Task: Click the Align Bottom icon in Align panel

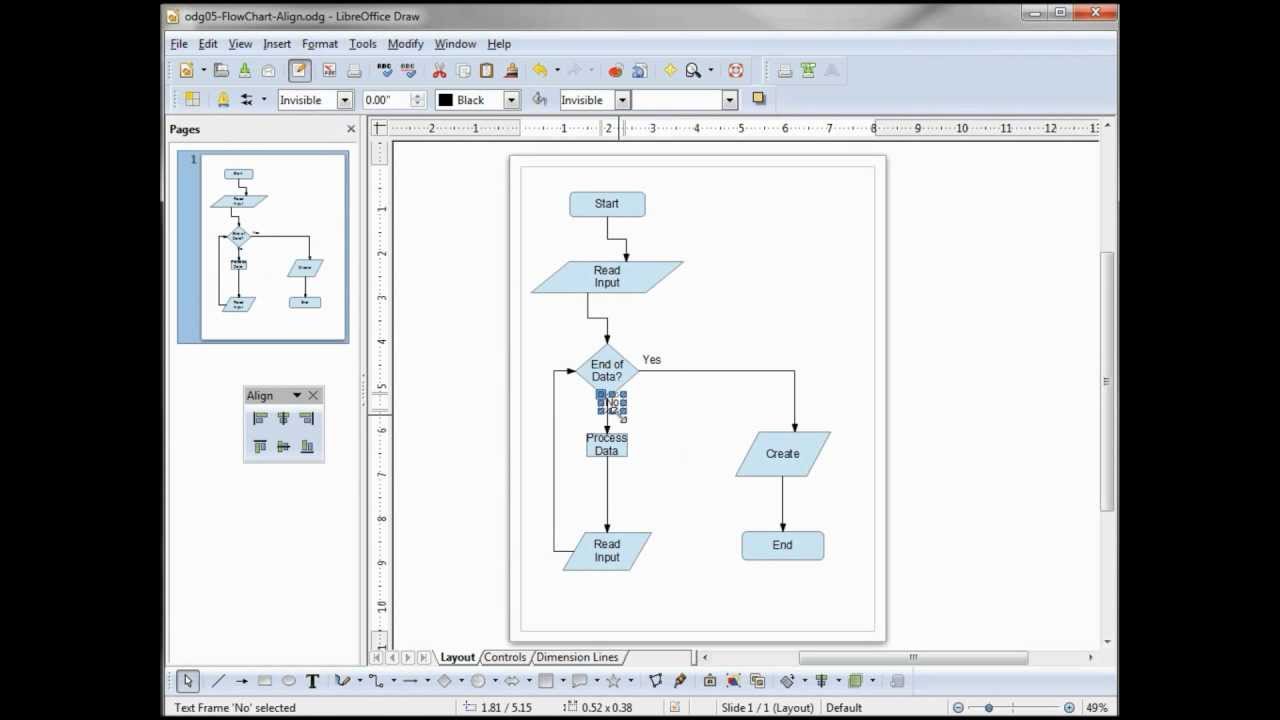Action: [x=307, y=446]
